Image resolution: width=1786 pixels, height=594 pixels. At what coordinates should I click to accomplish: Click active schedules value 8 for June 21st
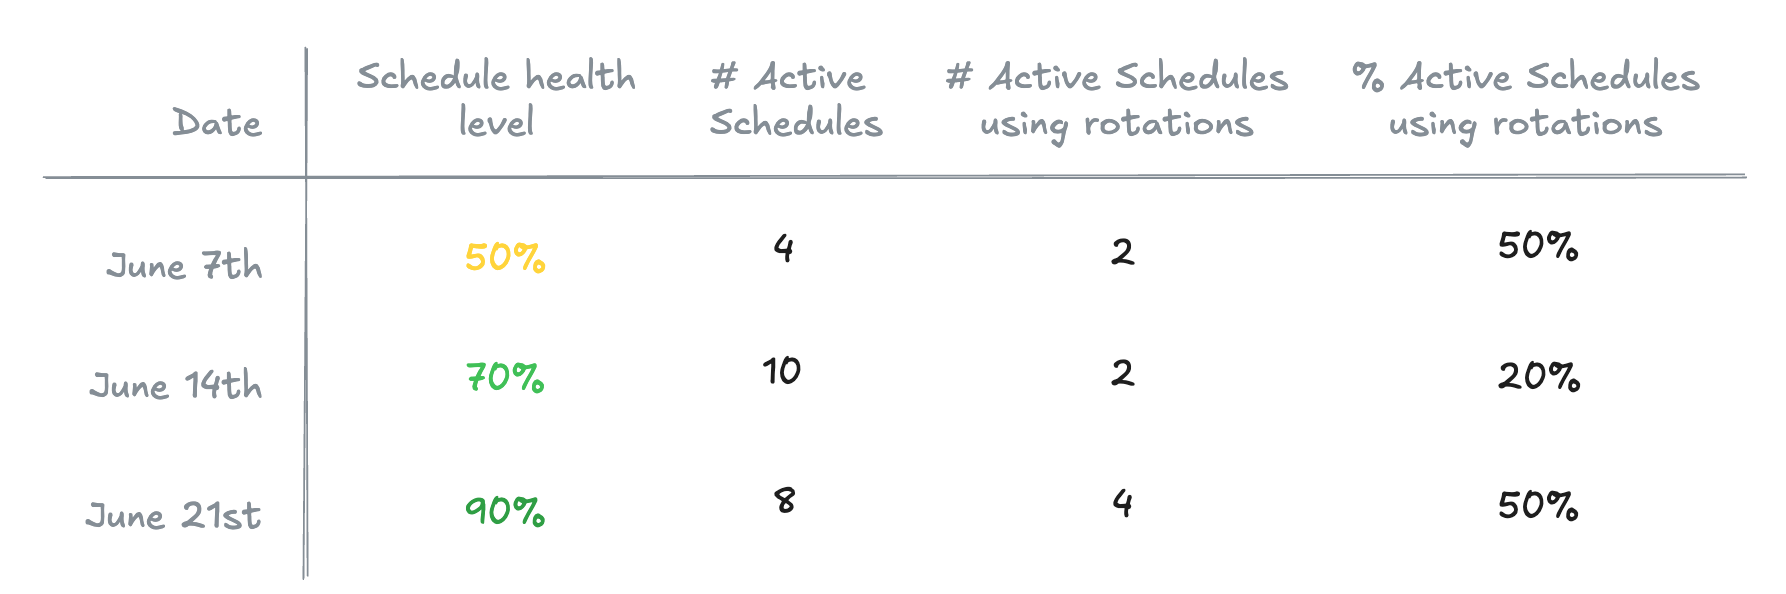coord(785,500)
